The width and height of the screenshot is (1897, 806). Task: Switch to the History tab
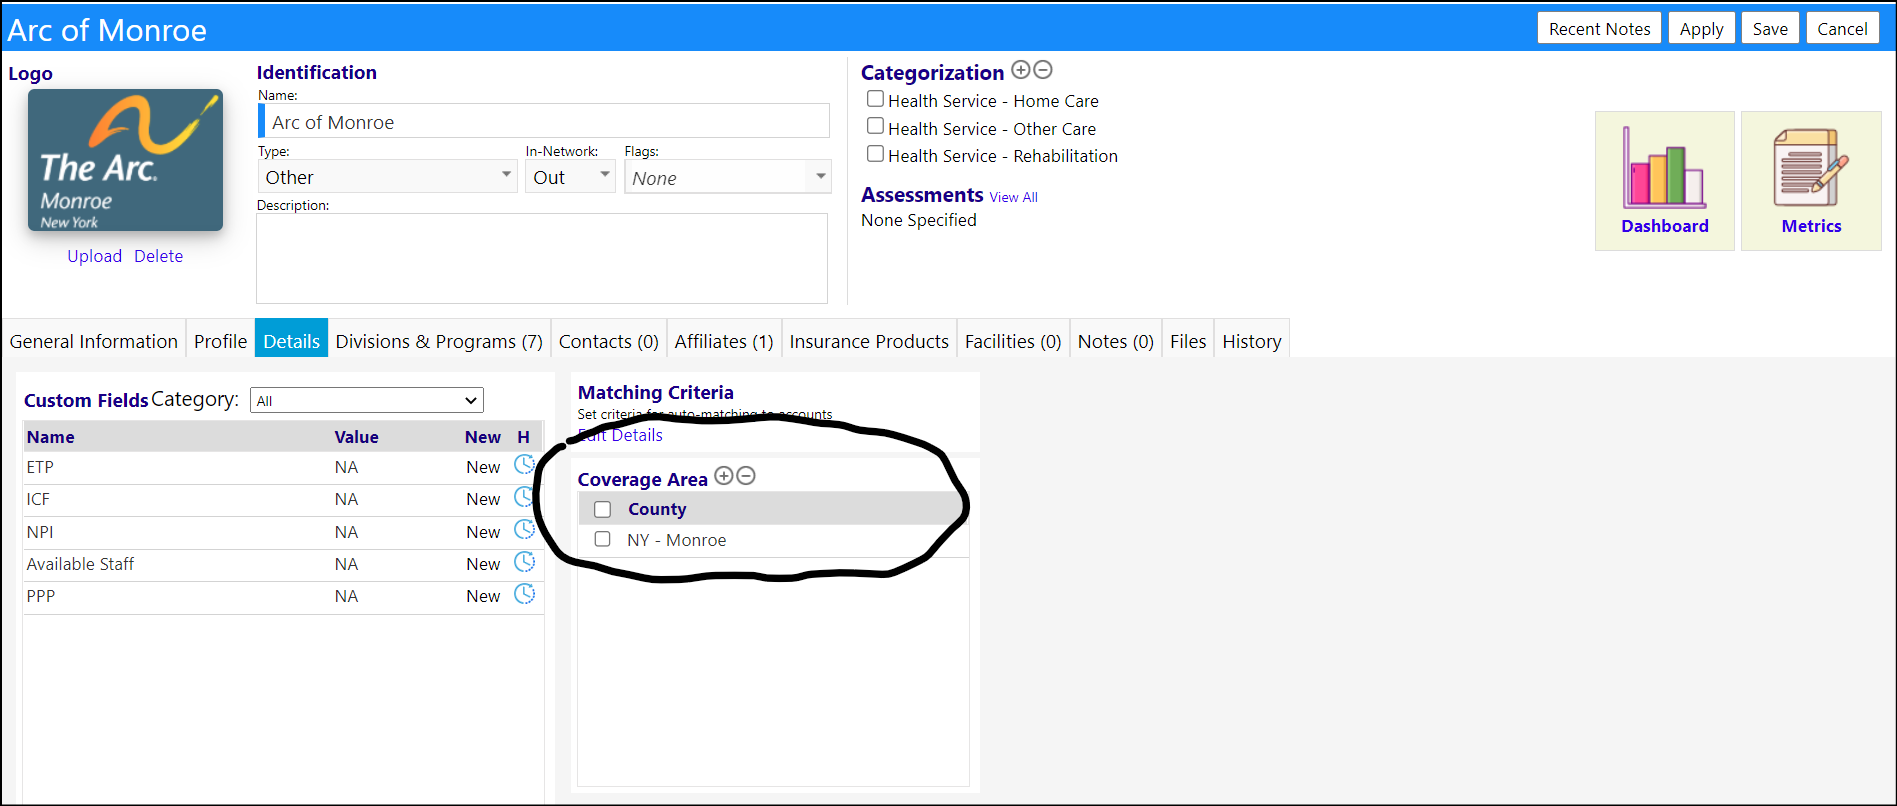click(1252, 341)
